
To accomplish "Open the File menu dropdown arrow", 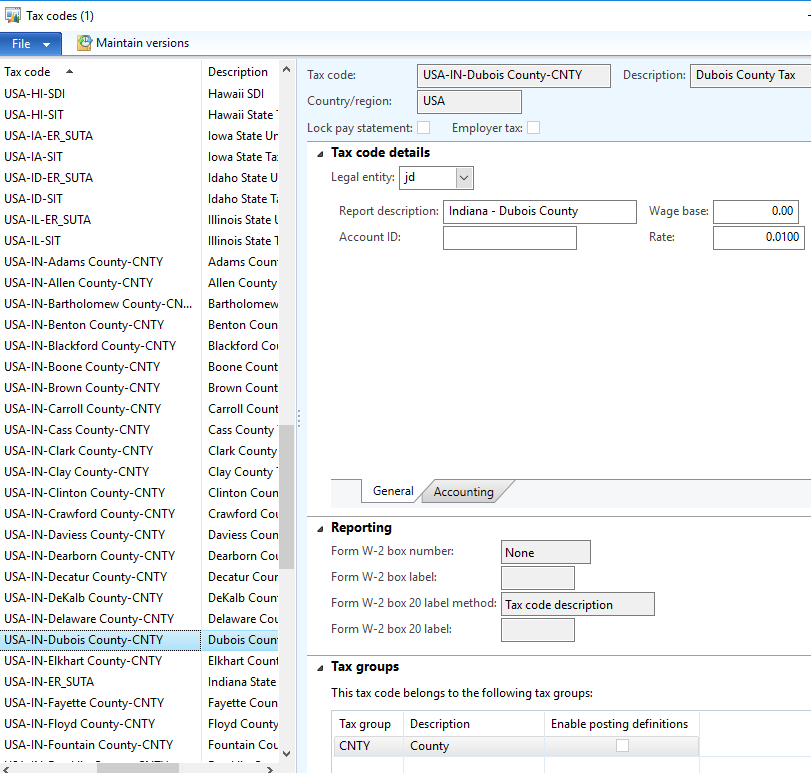I will pyautogui.click(x=47, y=44).
